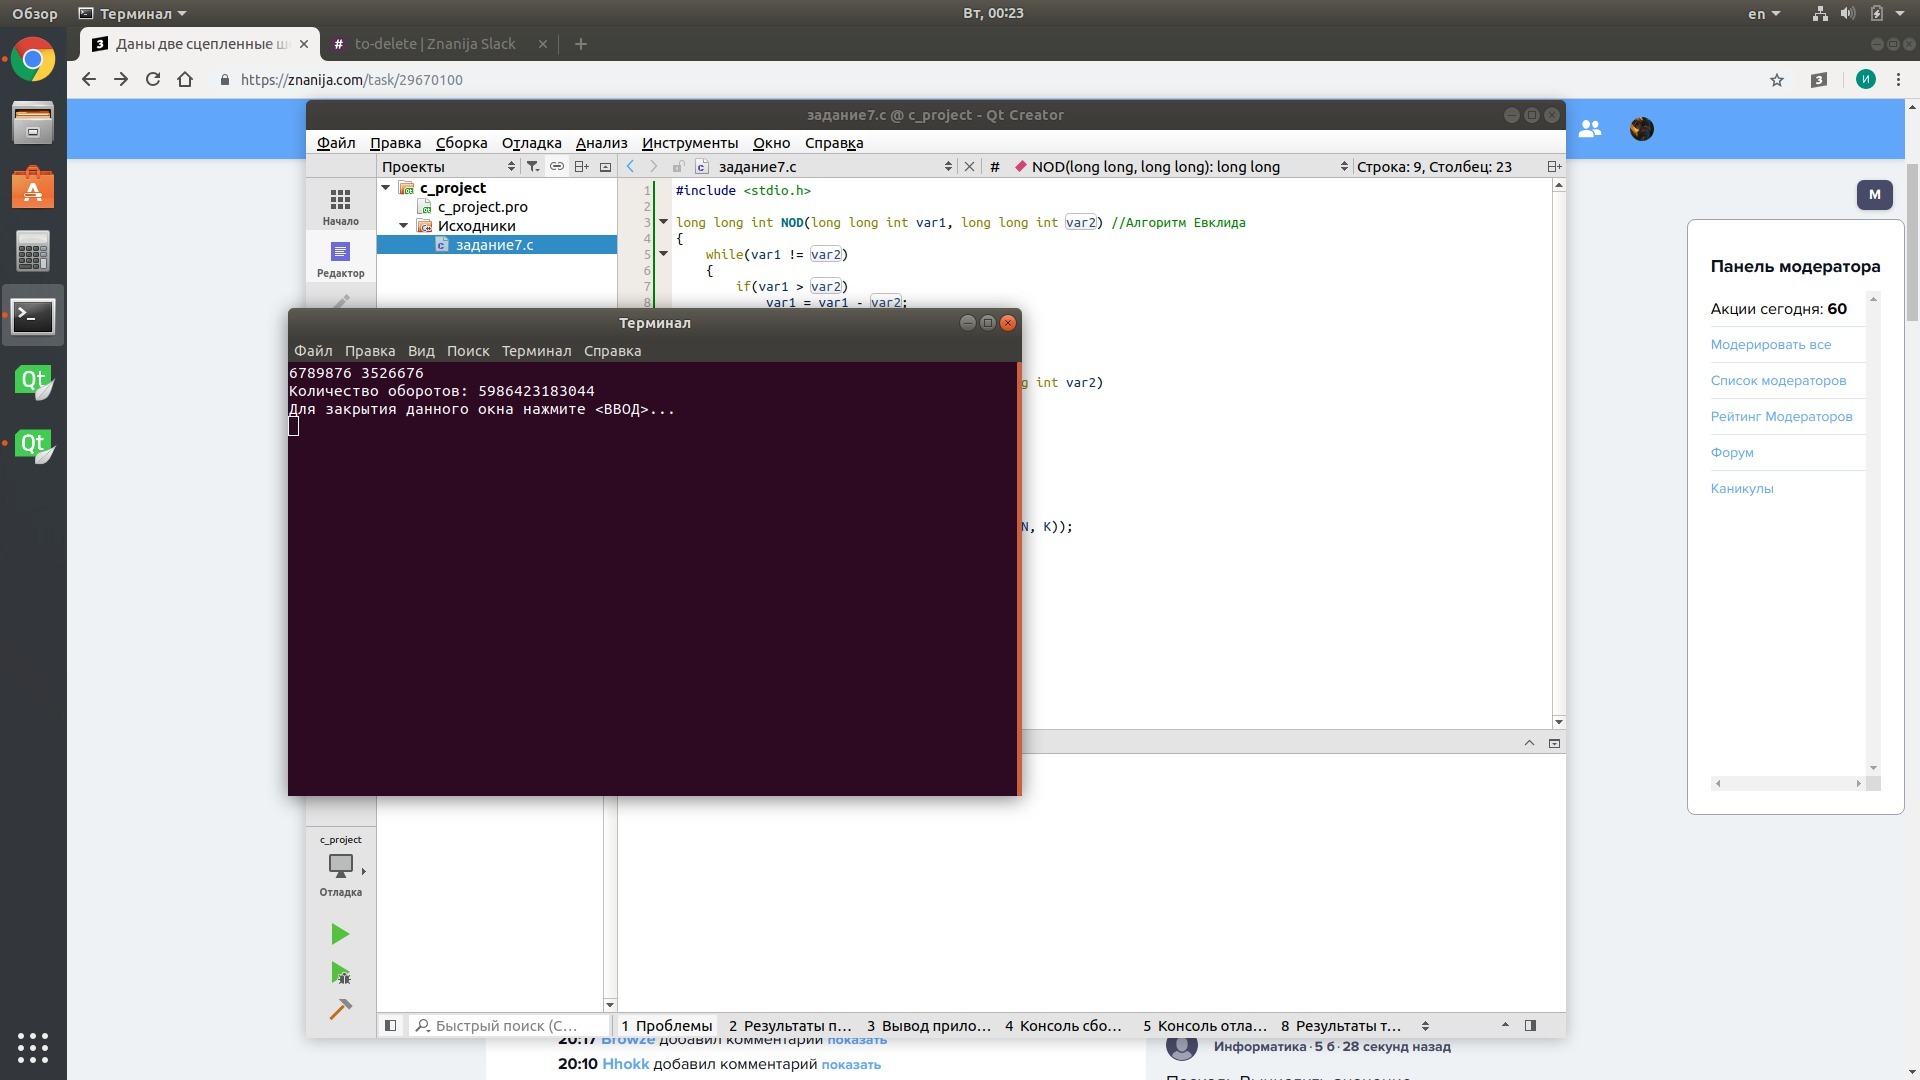Click the Модерировать все link
Image resolution: width=1920 pixels, height=1080 pixels.
tap(1770, 345)
